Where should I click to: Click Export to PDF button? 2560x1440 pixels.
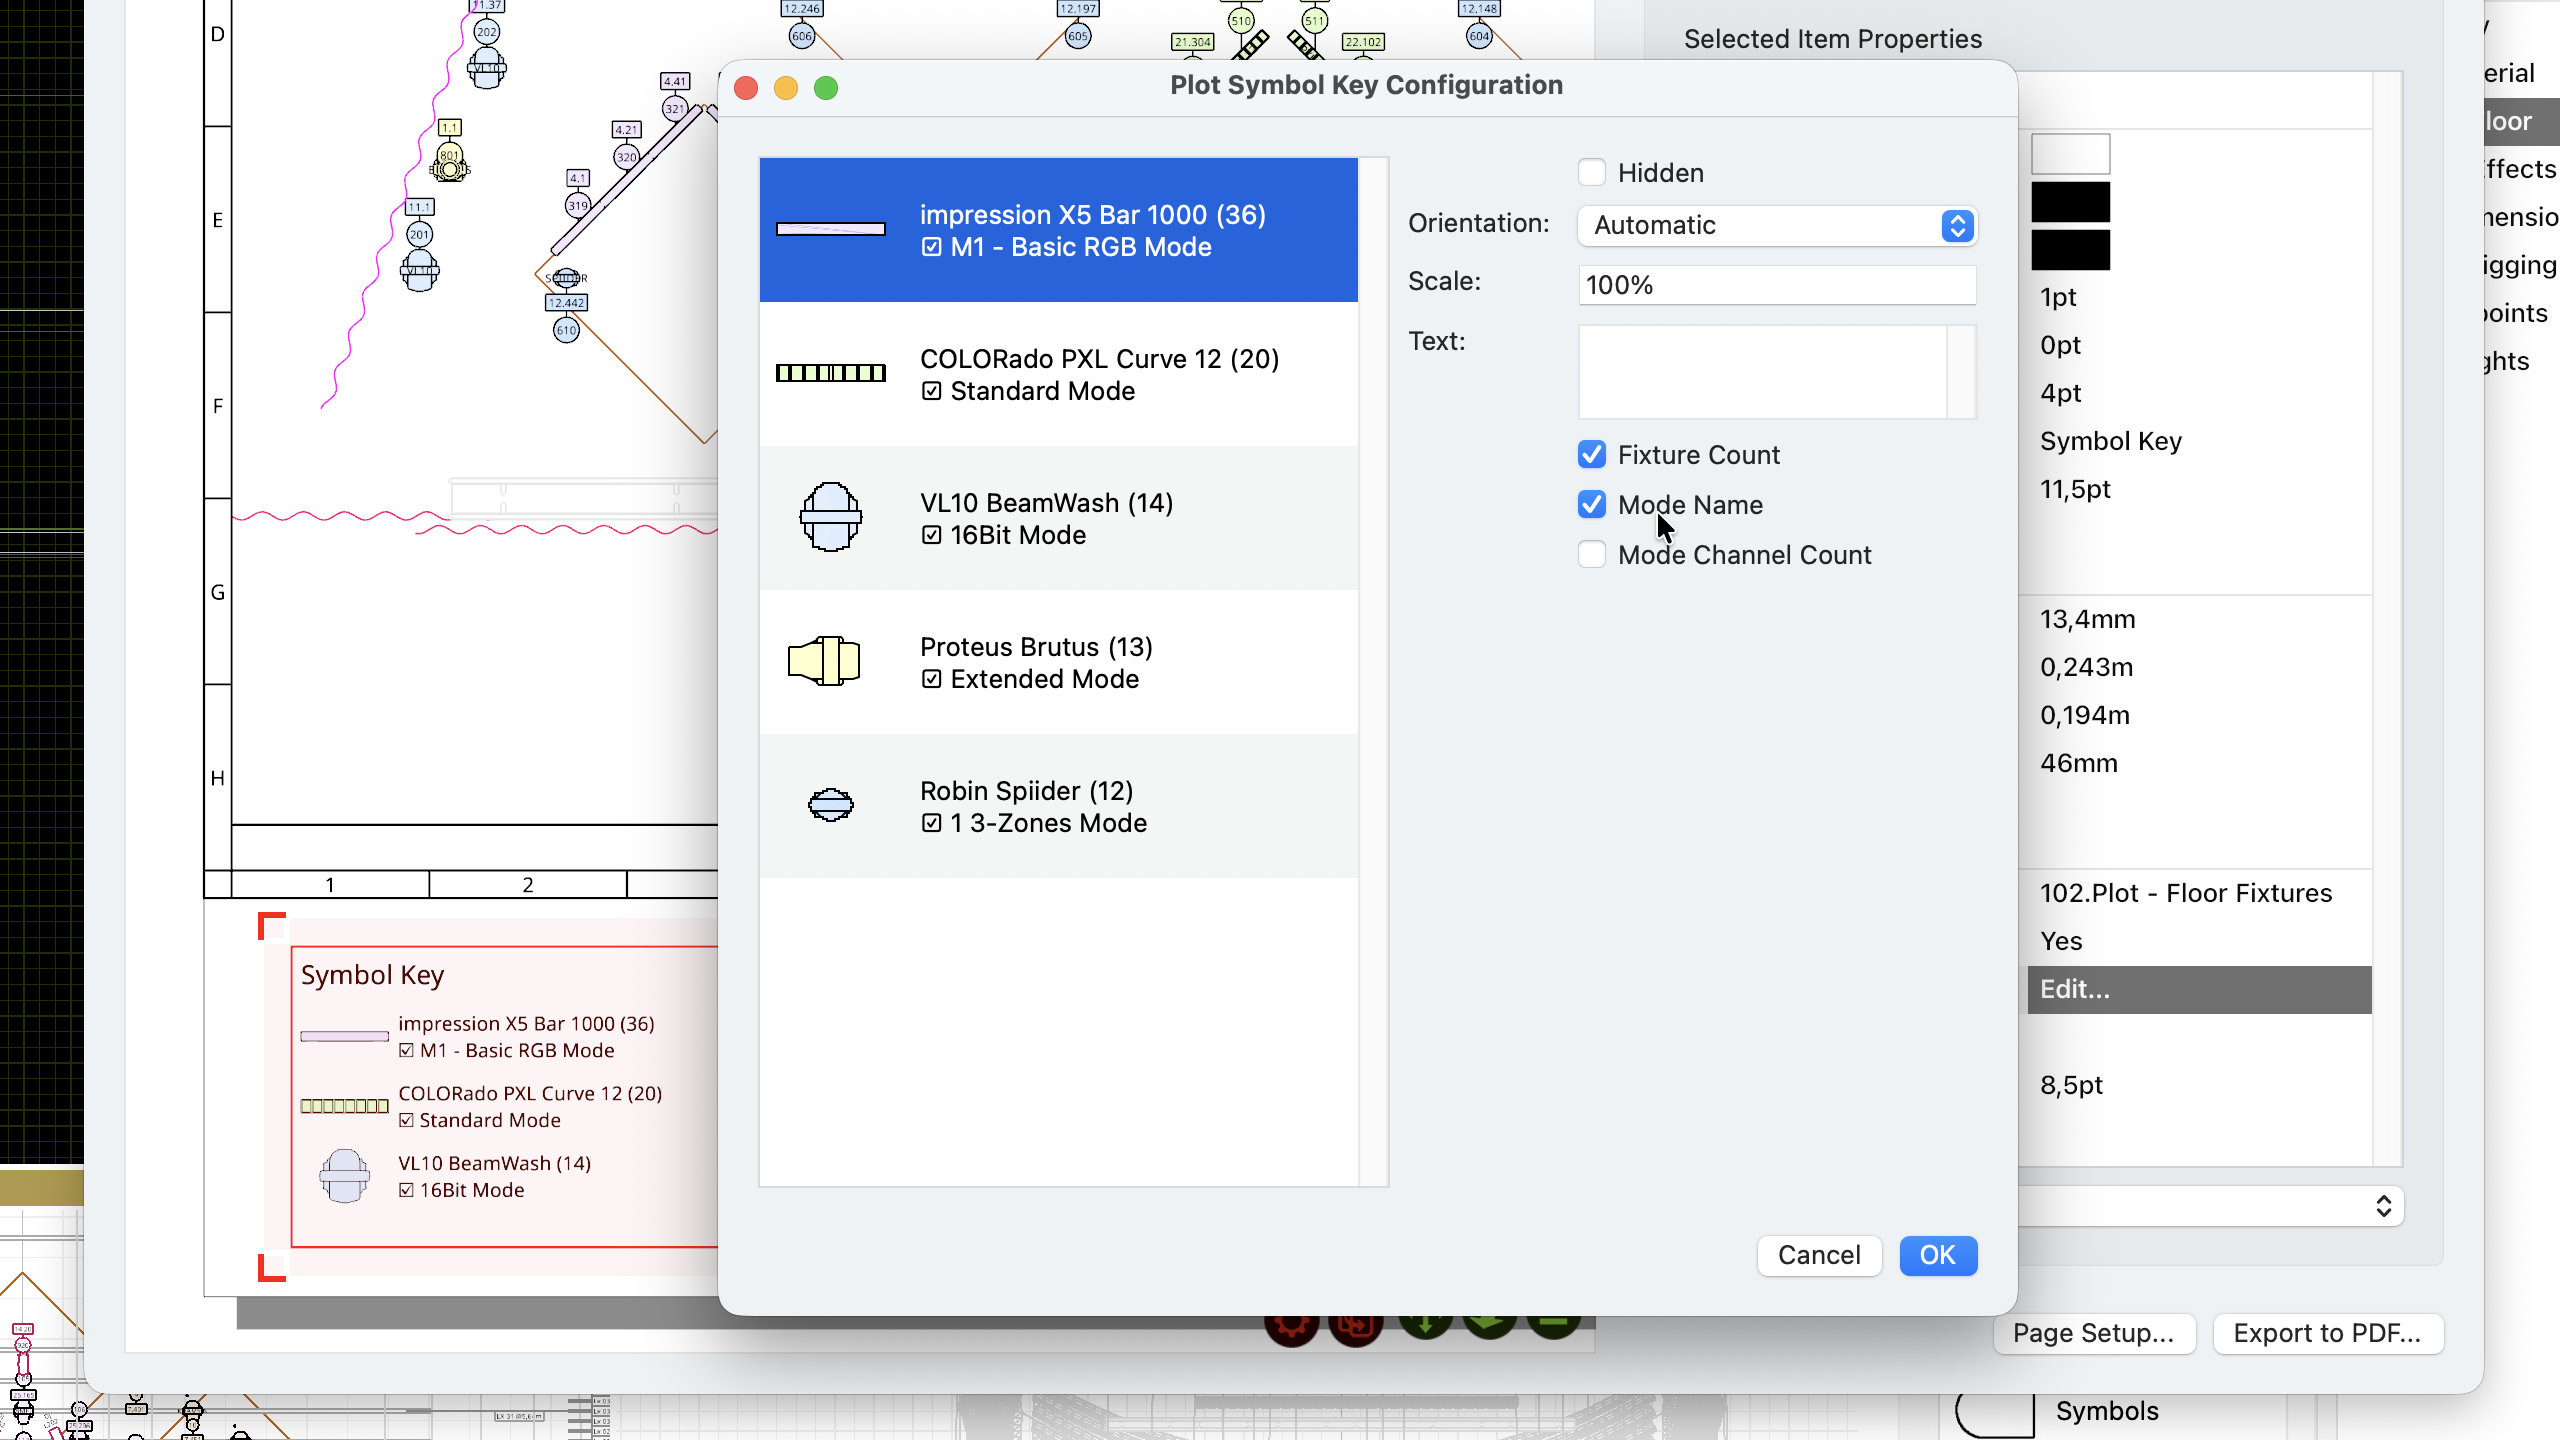(x=2327, y=1333)
